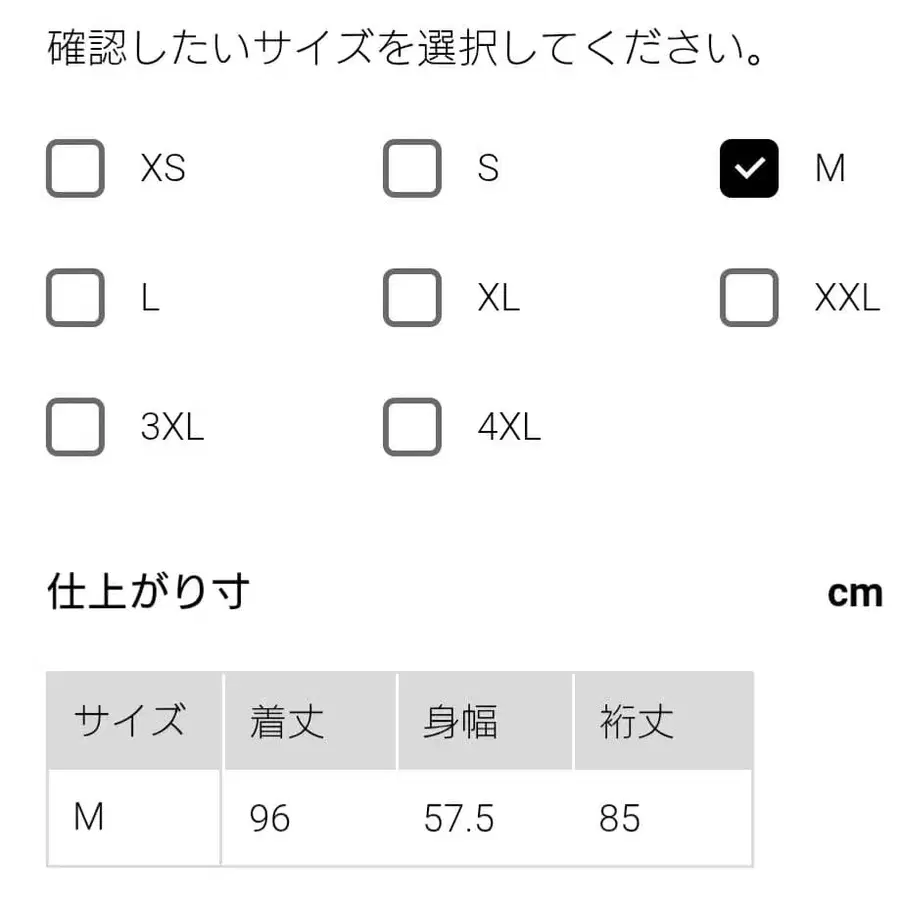The width and height of the screenshot is (900, 900).
Task: Uncheck the selected M size
Action: tap(748, 168)
